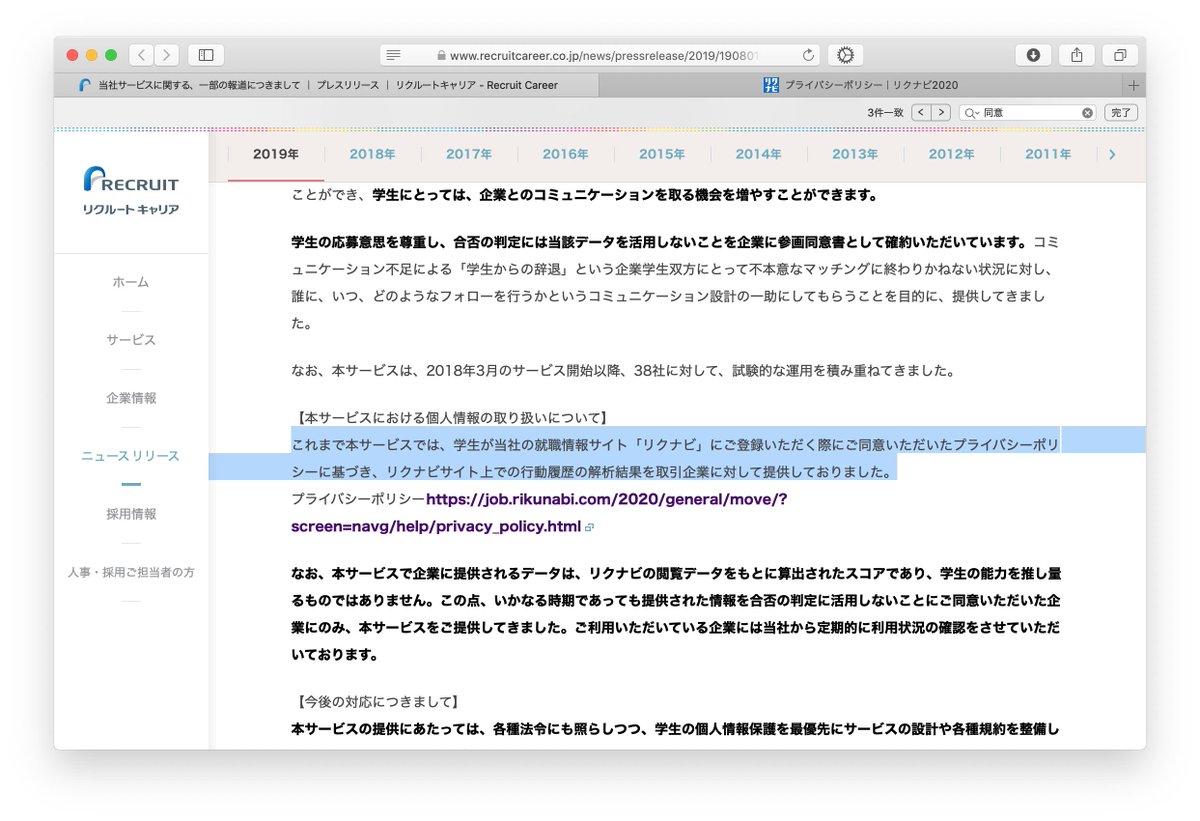Select the 2016年 year tab
The image size is (1200, 821).
pos(565,154)
